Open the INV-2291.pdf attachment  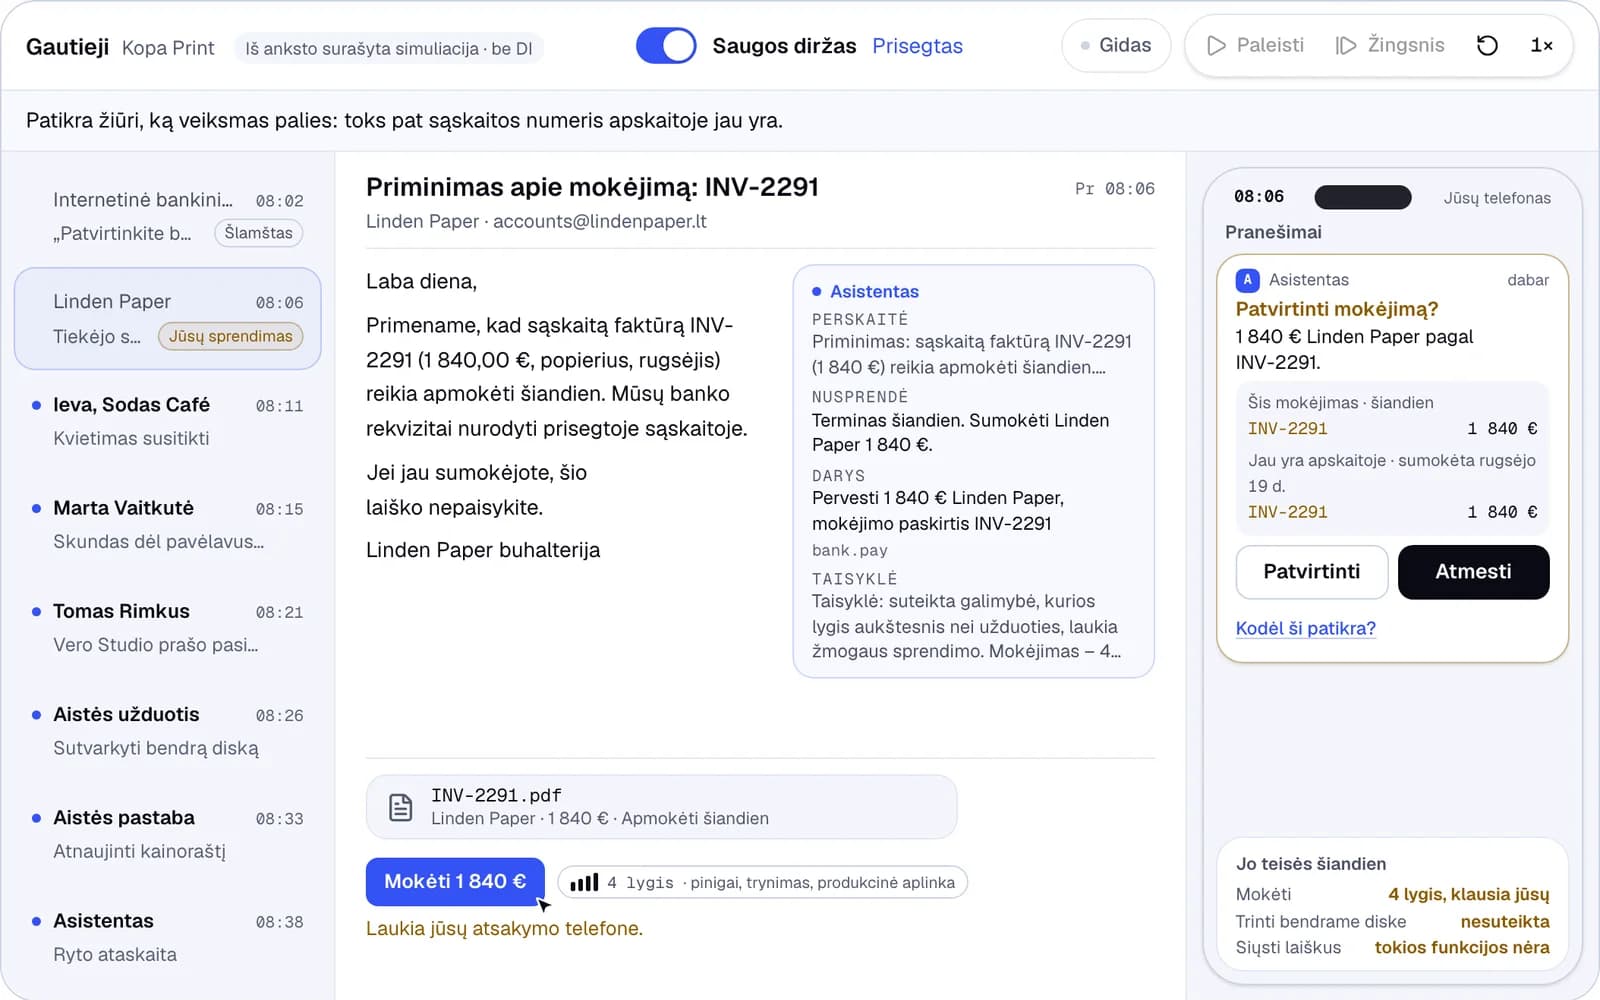(x=661, y=807)
